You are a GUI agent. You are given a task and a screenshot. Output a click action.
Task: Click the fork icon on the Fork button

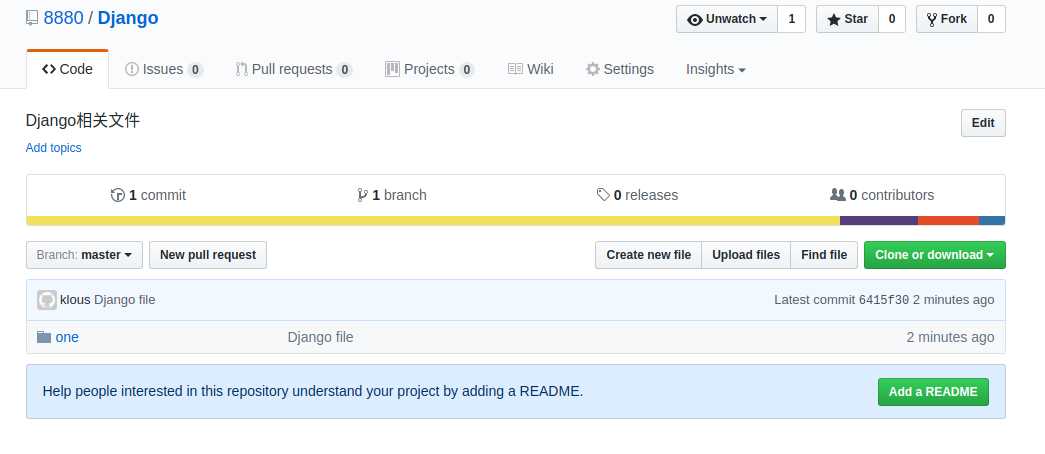(x=932, y=19)
